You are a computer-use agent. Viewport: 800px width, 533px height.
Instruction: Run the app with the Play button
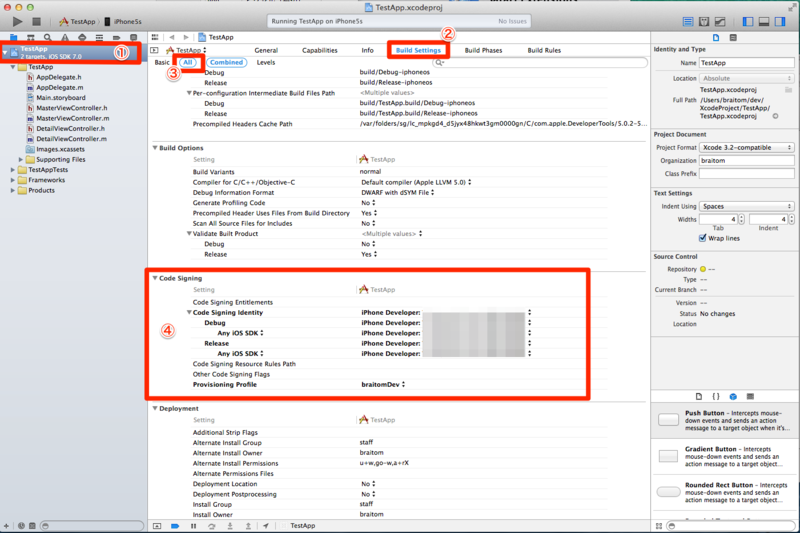[x=17, y=21]
